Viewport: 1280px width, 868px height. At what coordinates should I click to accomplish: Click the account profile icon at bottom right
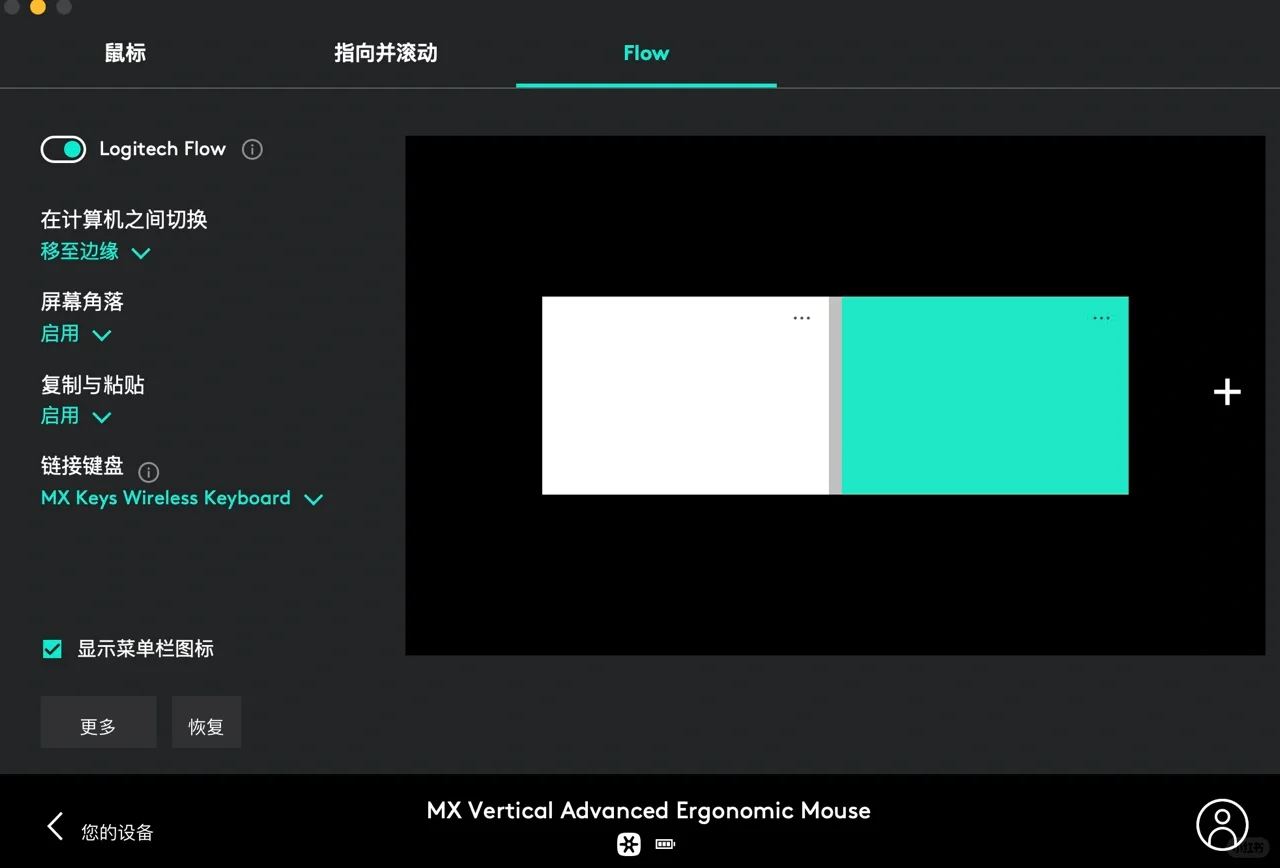[1222, 824]
